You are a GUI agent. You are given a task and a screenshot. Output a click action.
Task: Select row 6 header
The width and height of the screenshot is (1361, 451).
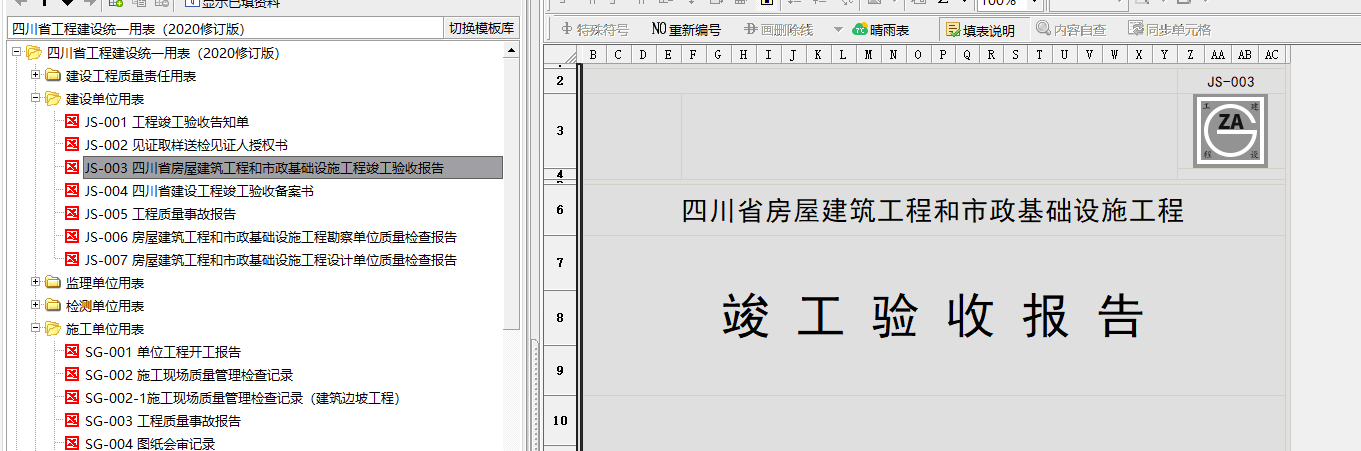560,210
